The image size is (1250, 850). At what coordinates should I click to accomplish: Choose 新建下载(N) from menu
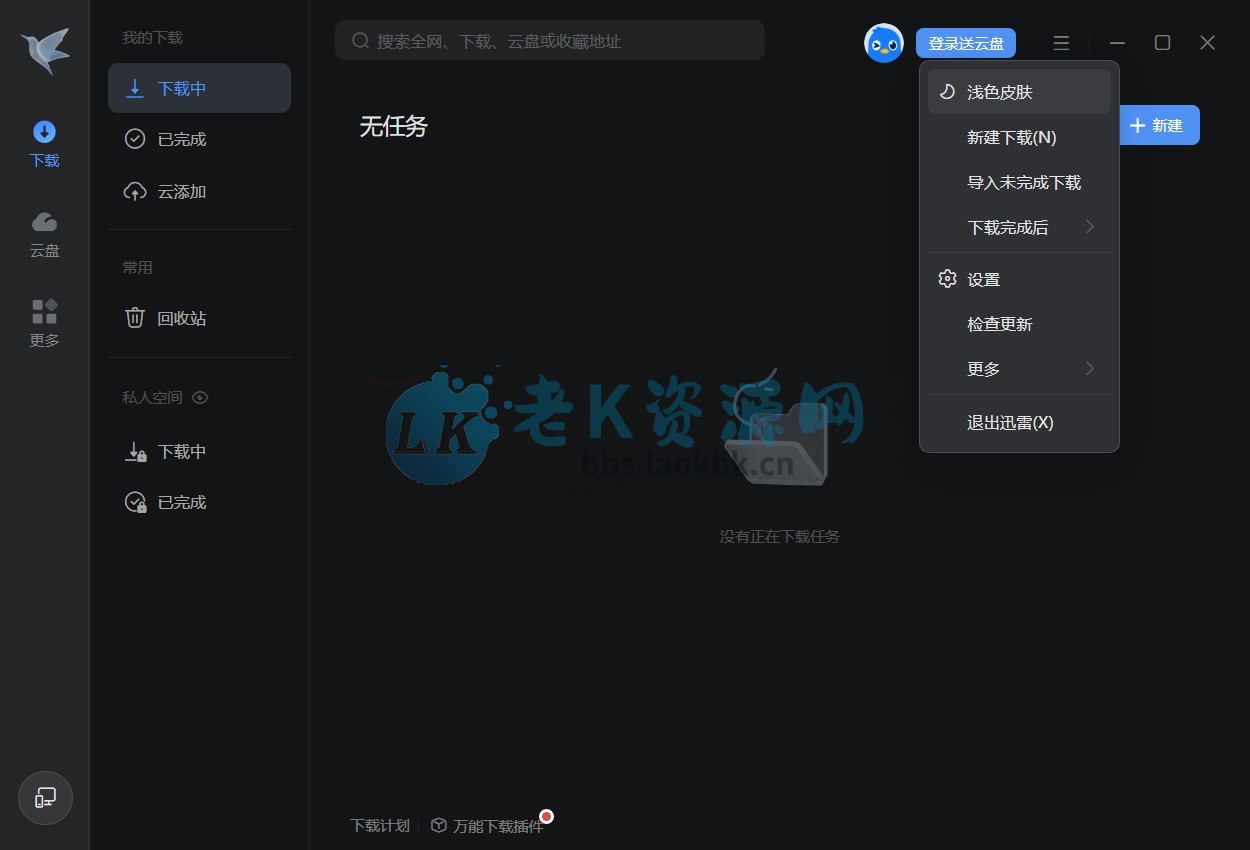(x=1019, y=137)
